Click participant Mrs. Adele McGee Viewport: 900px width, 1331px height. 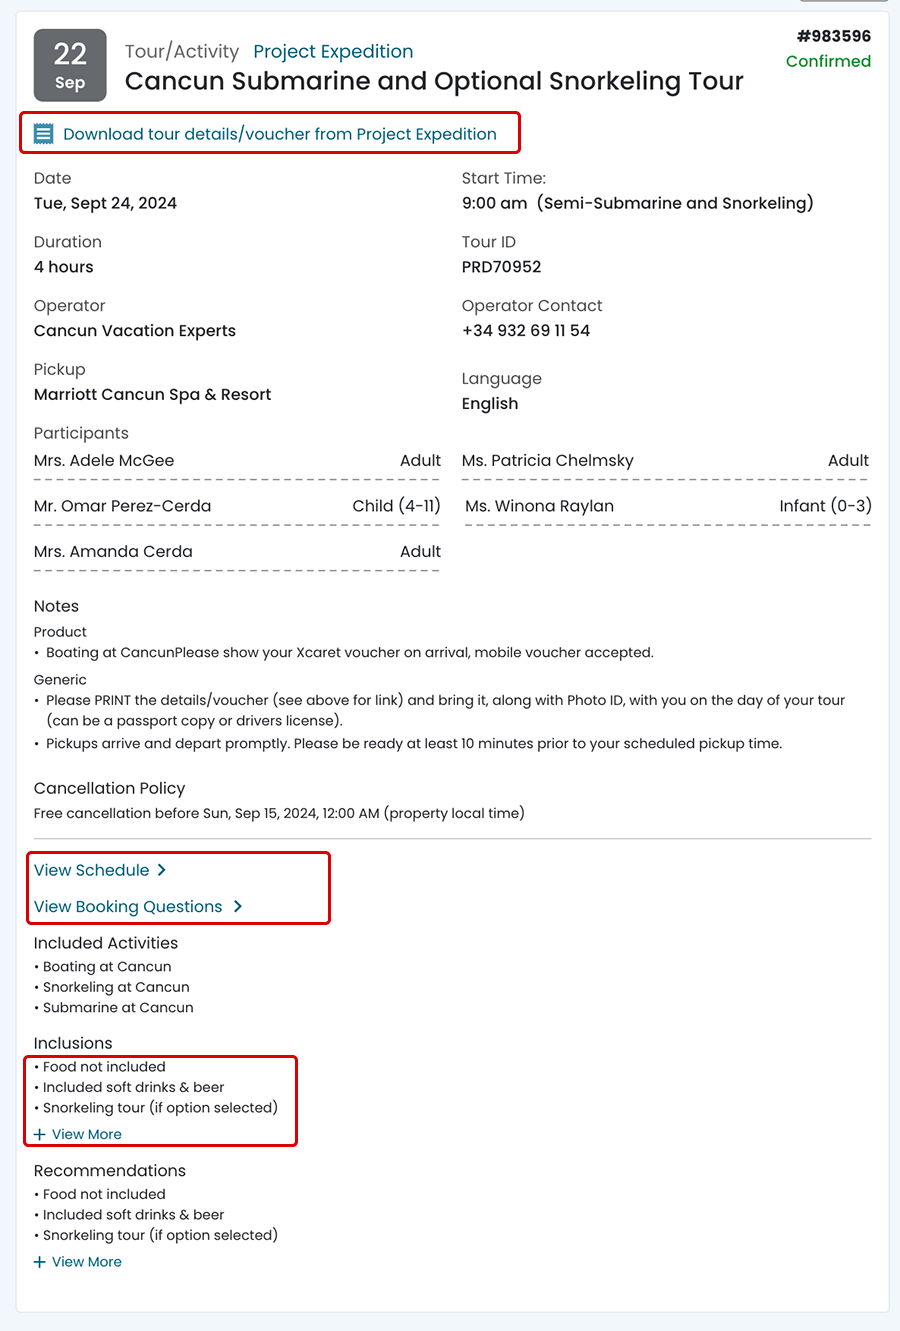click(104, 461)
